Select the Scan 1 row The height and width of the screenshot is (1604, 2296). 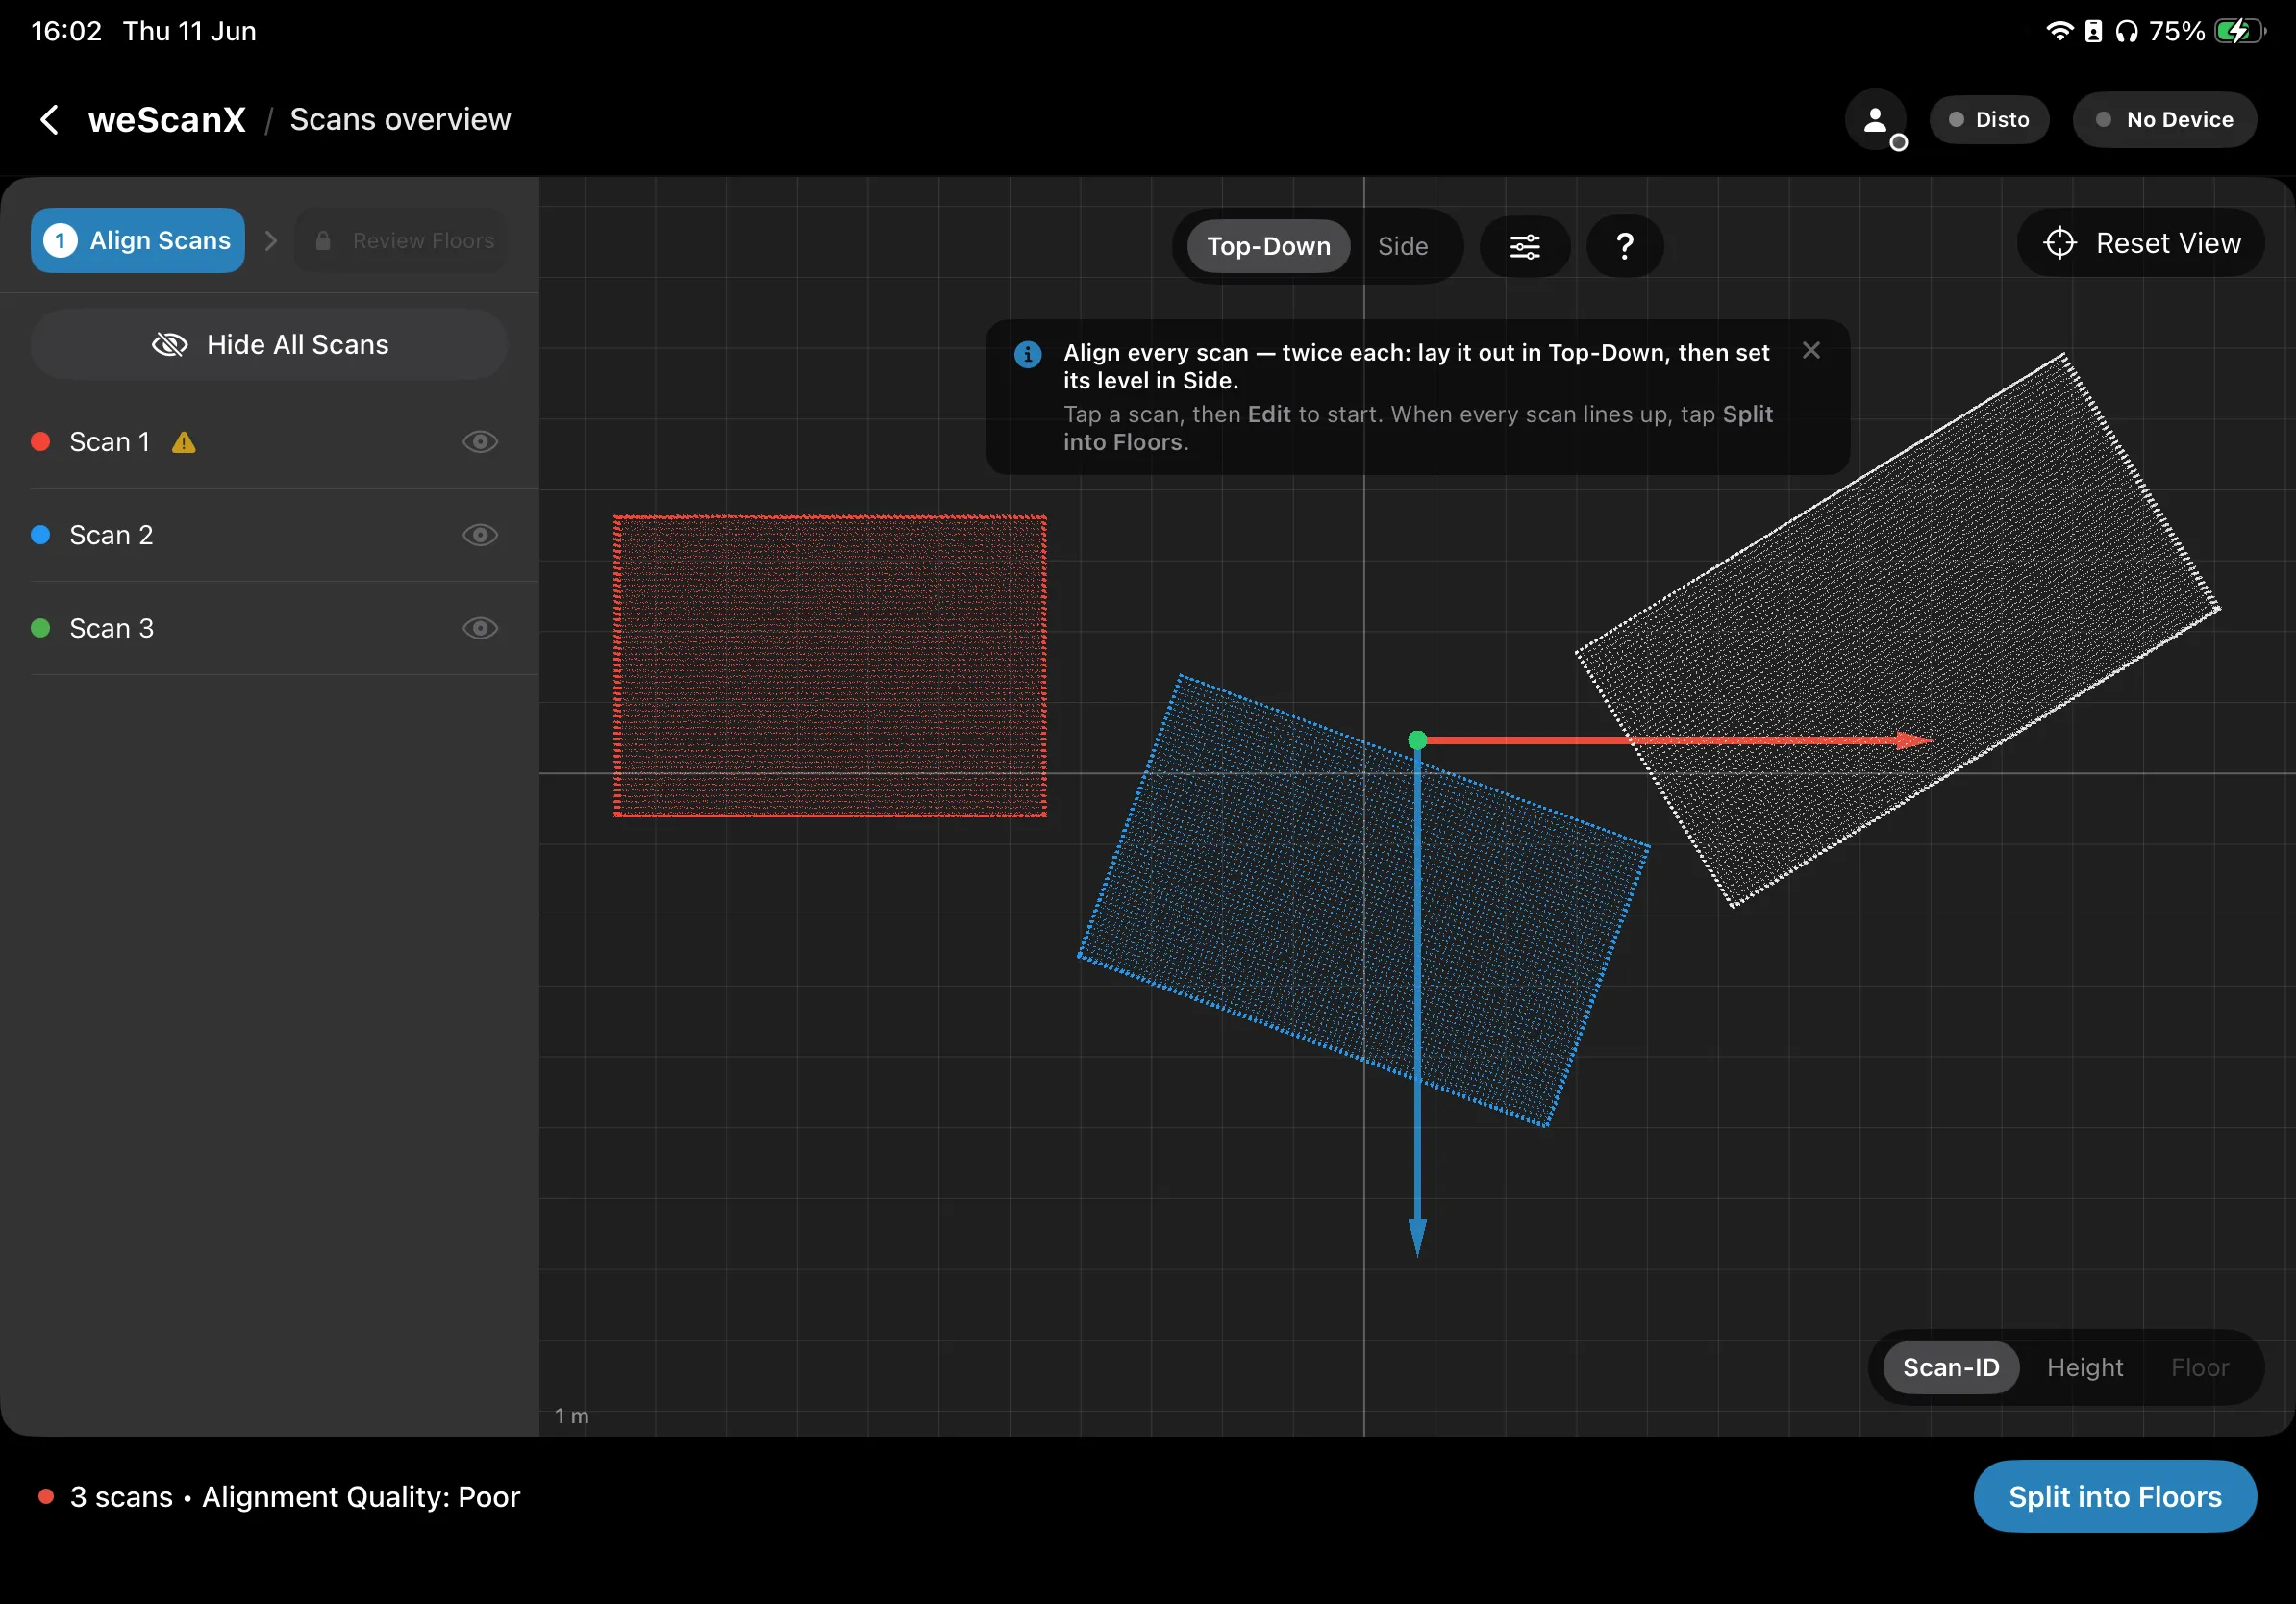[x=269, y=442]
